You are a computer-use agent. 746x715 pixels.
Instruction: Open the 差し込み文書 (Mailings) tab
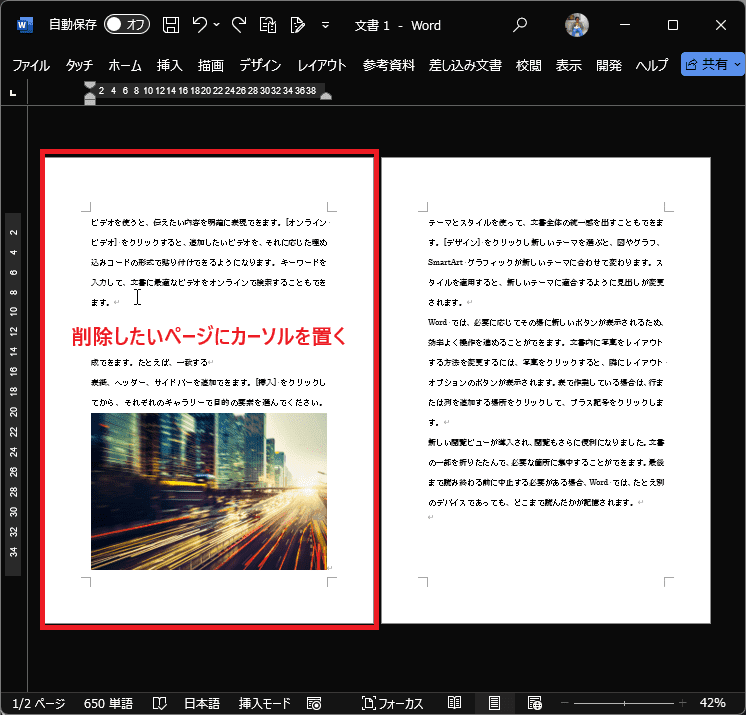click(x=465, y=65)
